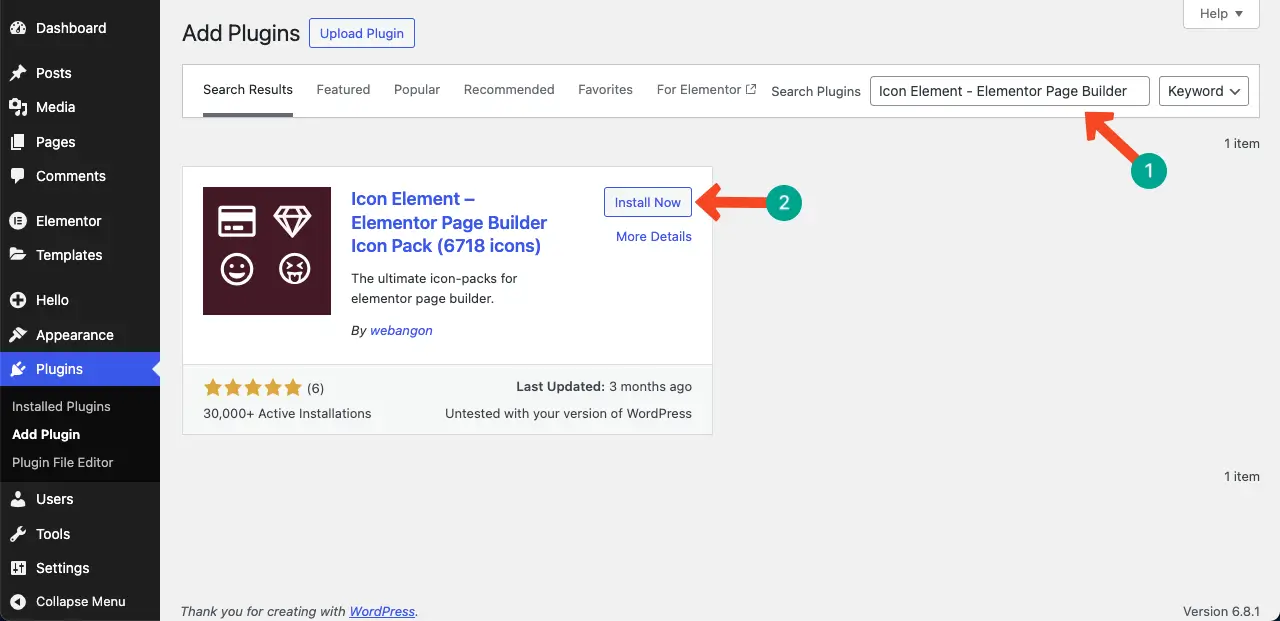Open Installed Plugins submenu item
Image resolution: width=1280 pixels, height=621 pixels.
click(61, 407)
